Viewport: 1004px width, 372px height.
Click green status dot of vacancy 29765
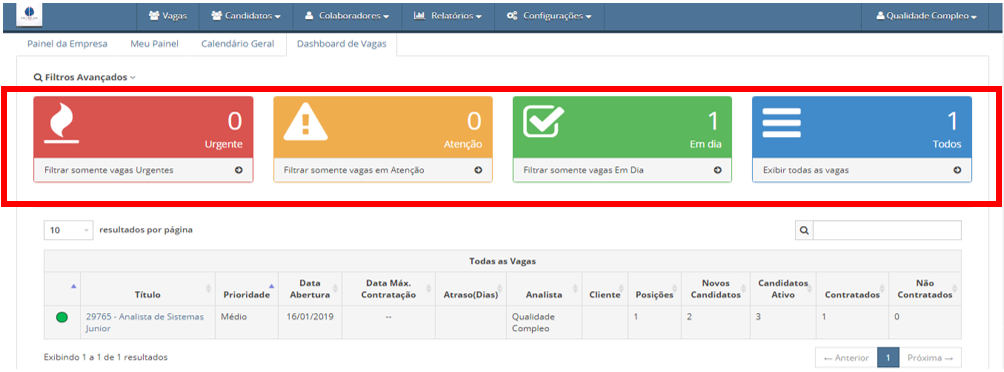[x=62, y=317]
